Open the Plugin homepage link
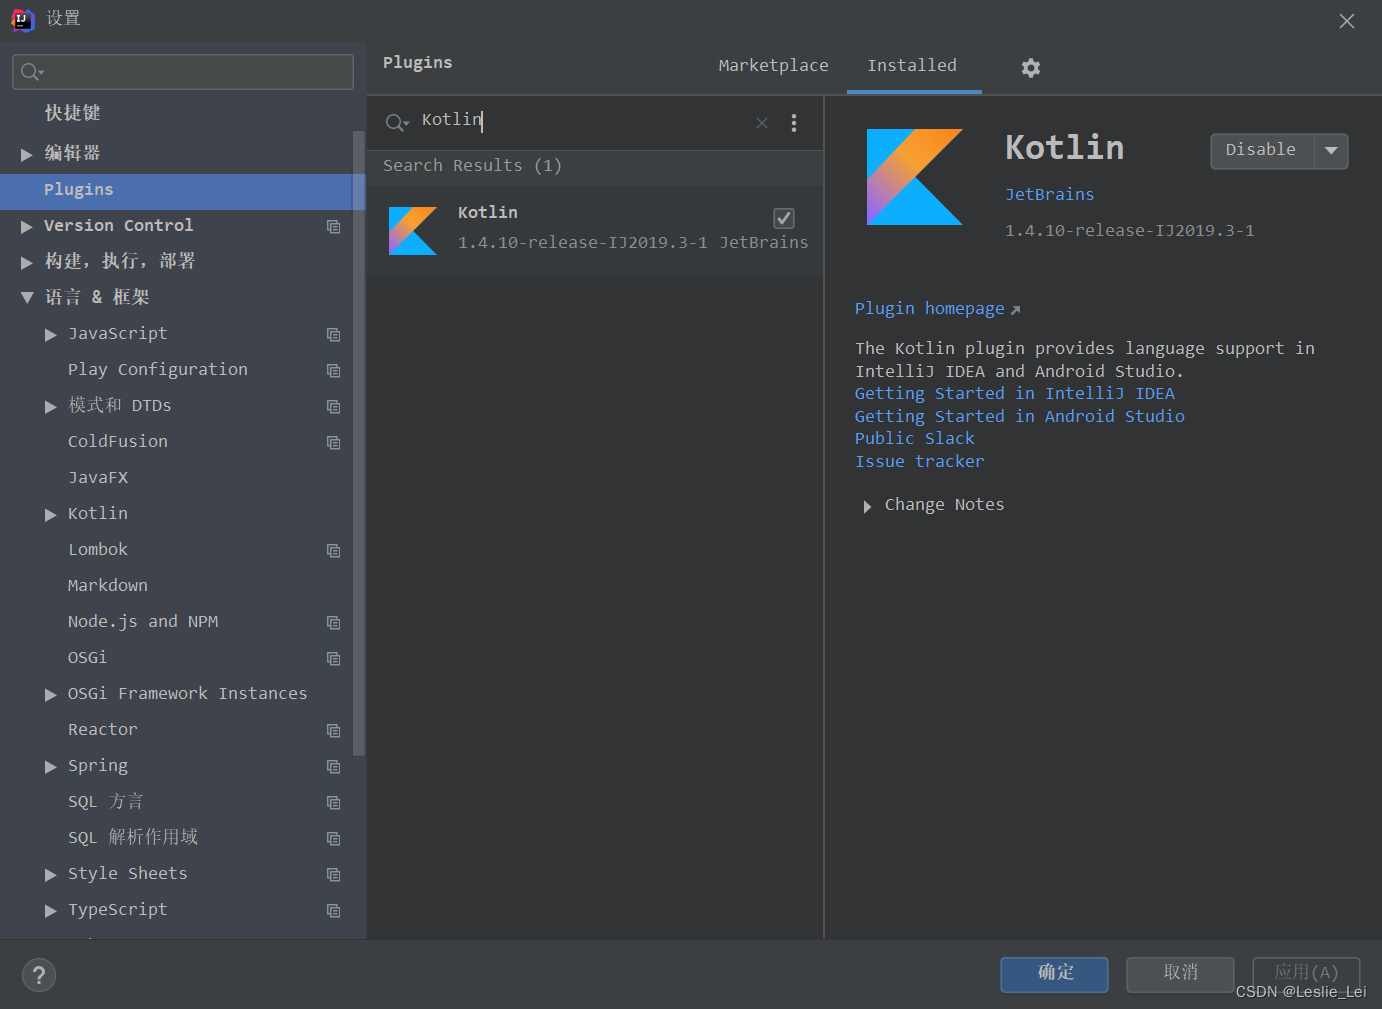This screenshot has height=1009, width=1382. [x=929, y=308]
